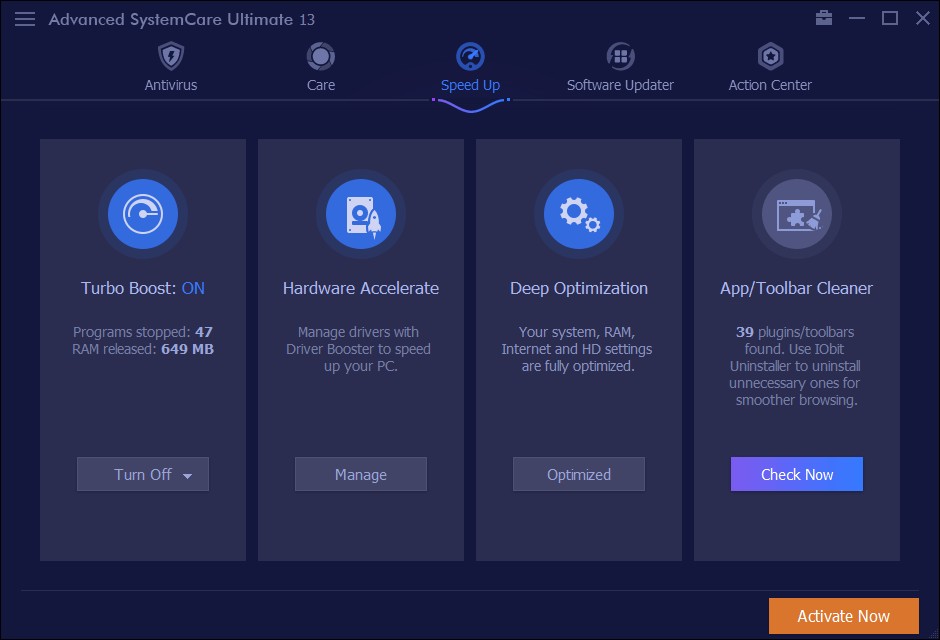The width and height of the screenshot is (940, 640).
Task: Click the Deep Optimization gears icon
Action: tap(578, 214)
